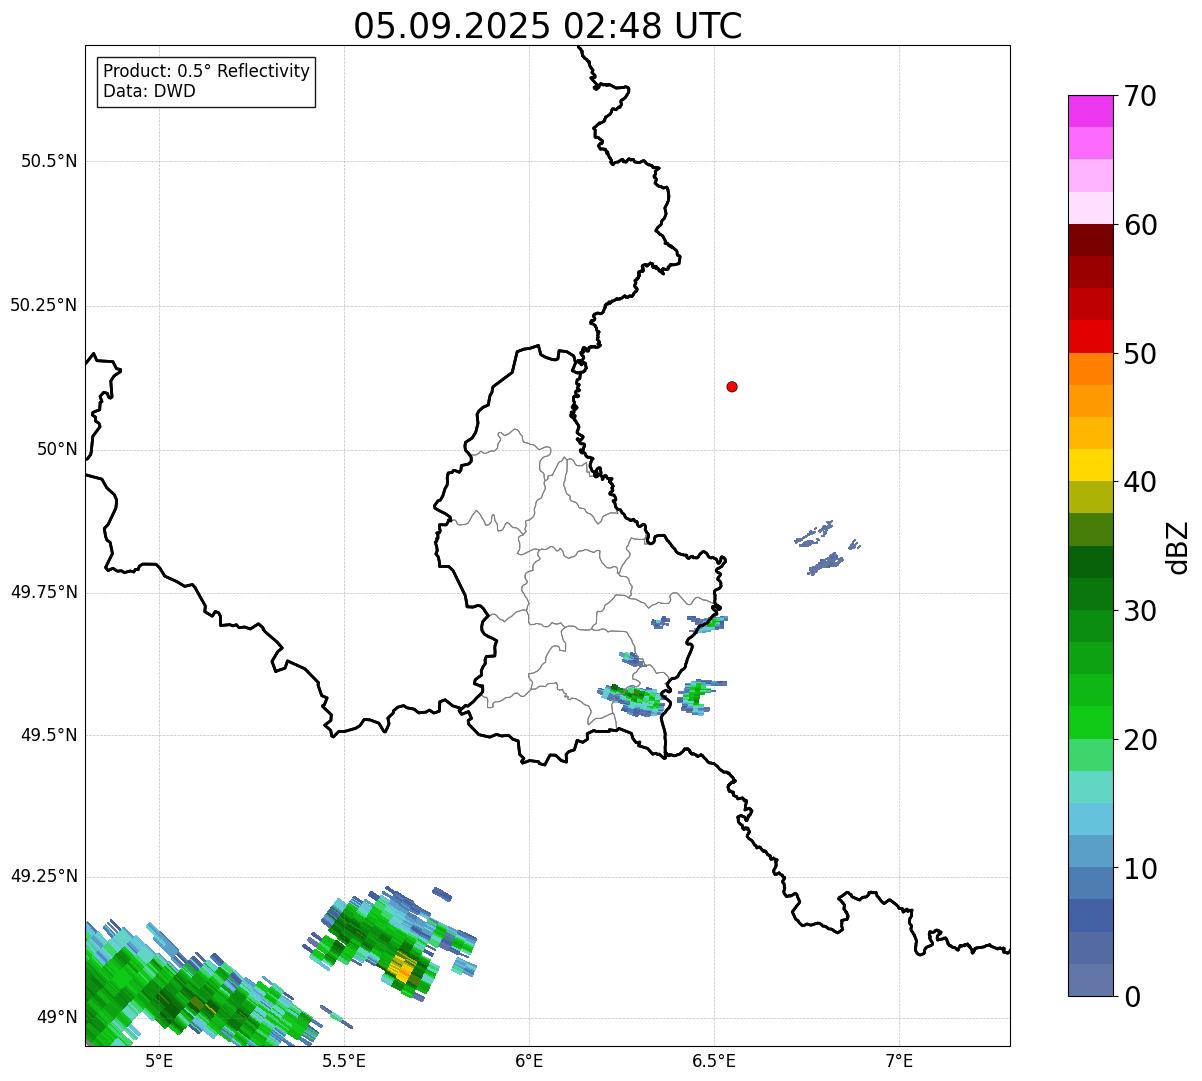Click the plot title showing 02:48 UTC
1202x1081 pixels.
point(548,26)
